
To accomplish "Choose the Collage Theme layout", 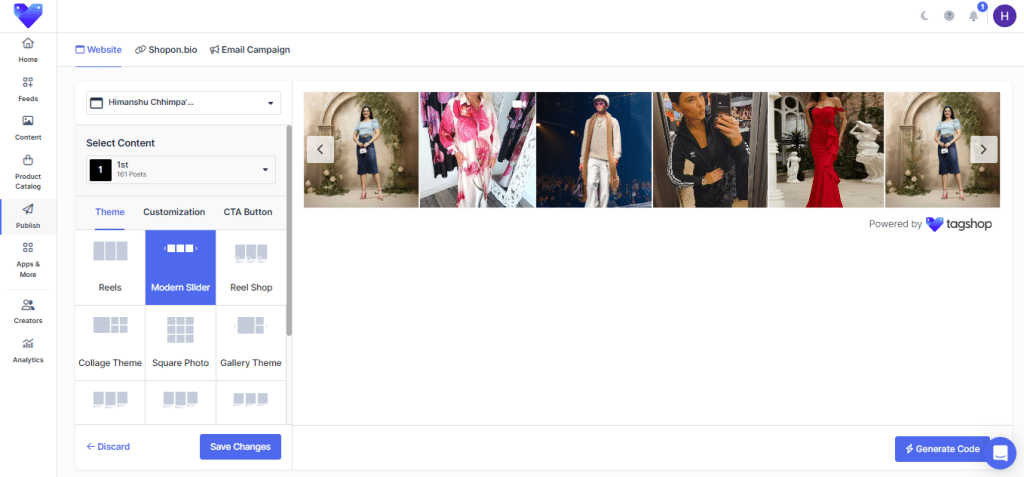I will tap(110, 342).
